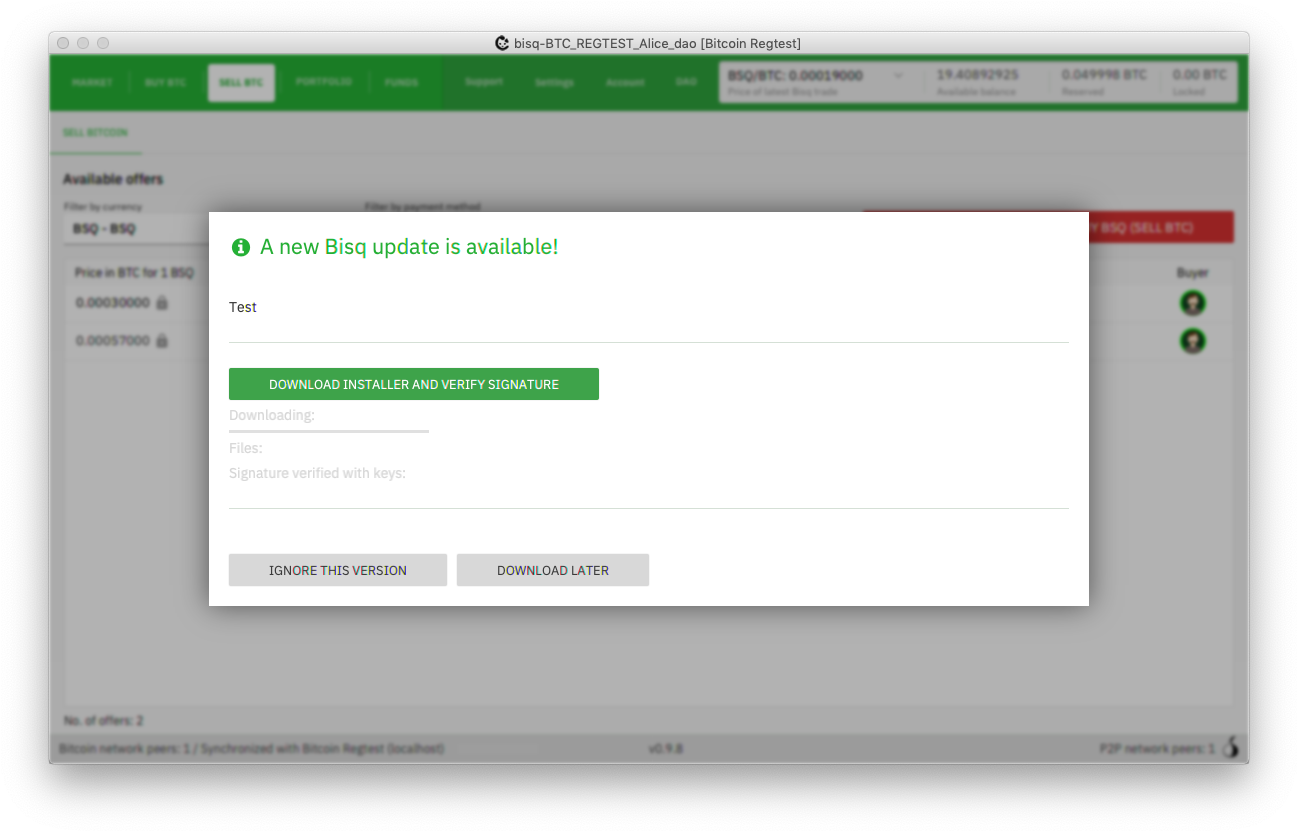Click the 'No. of offers: 2' label
Screen dimensions: 1297x831
point(103,720)
